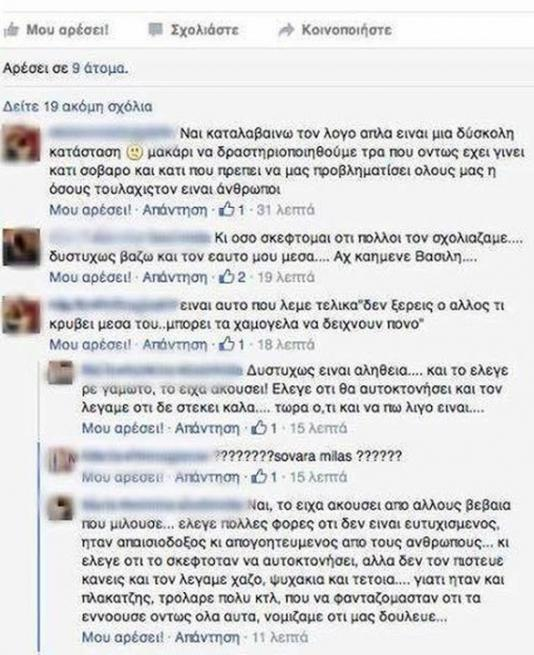Click Απάντηση under the 11 λεπτά comment
Viewport: 534px width, 655px height.
click(x=207, y=637)
